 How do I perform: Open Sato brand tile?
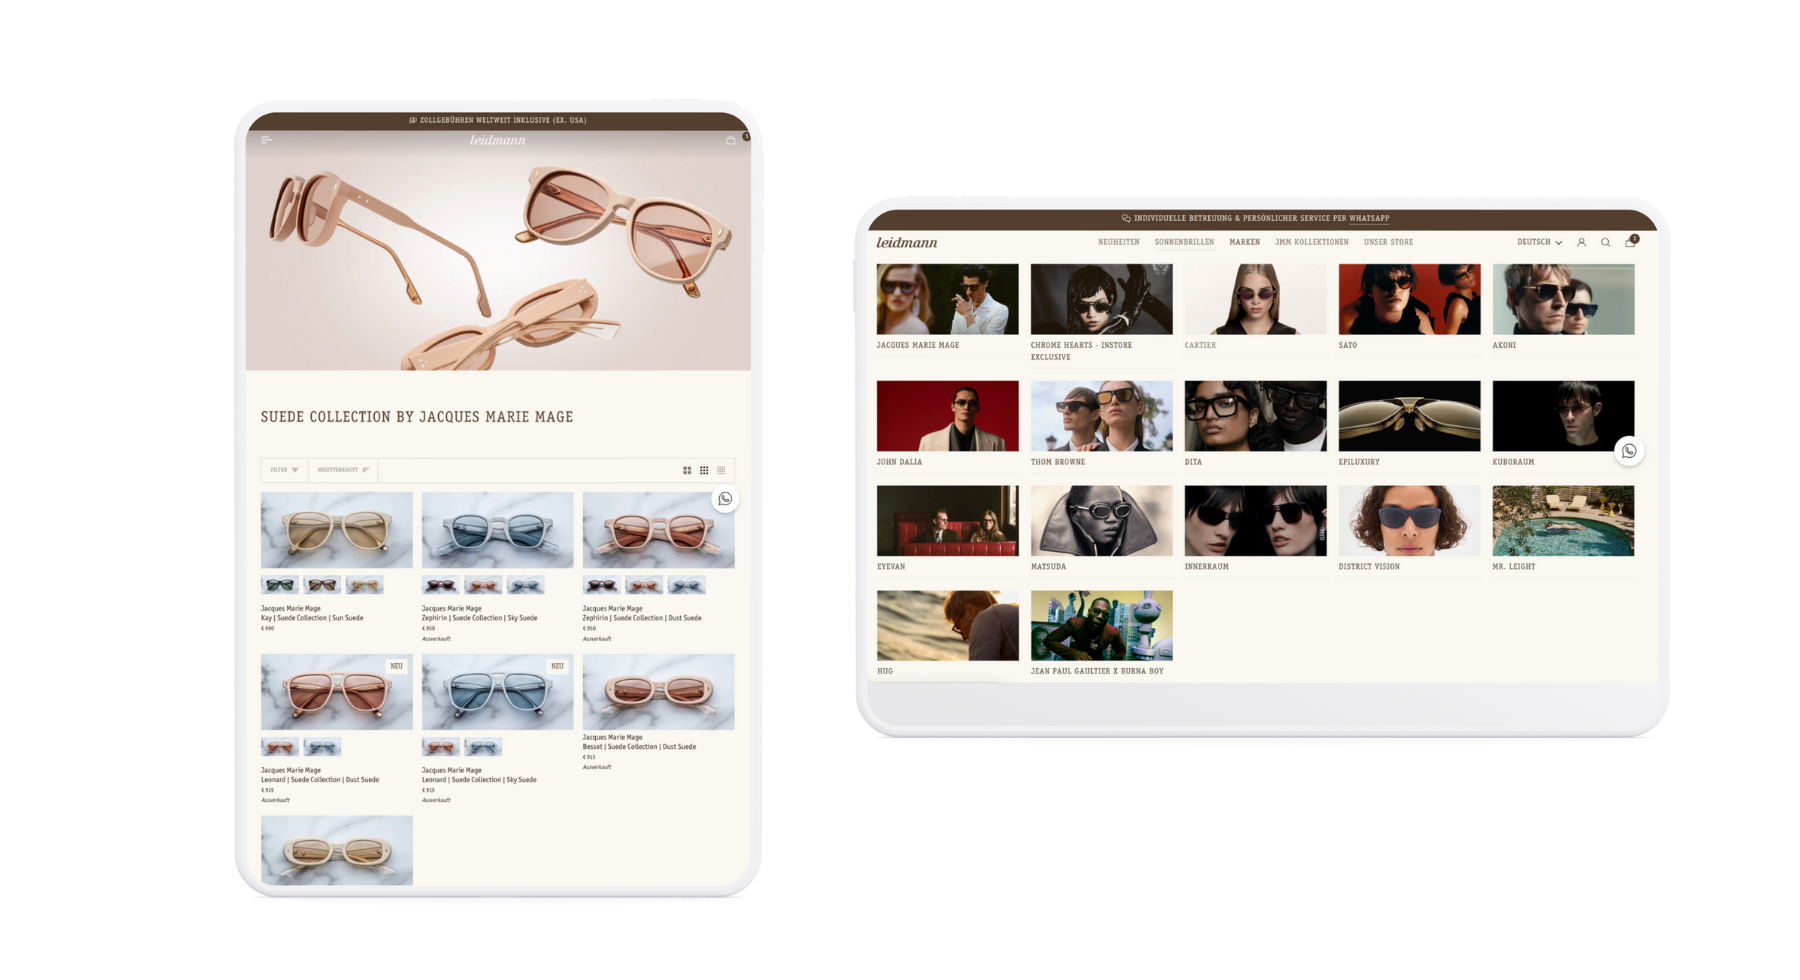coord(1410,299)
